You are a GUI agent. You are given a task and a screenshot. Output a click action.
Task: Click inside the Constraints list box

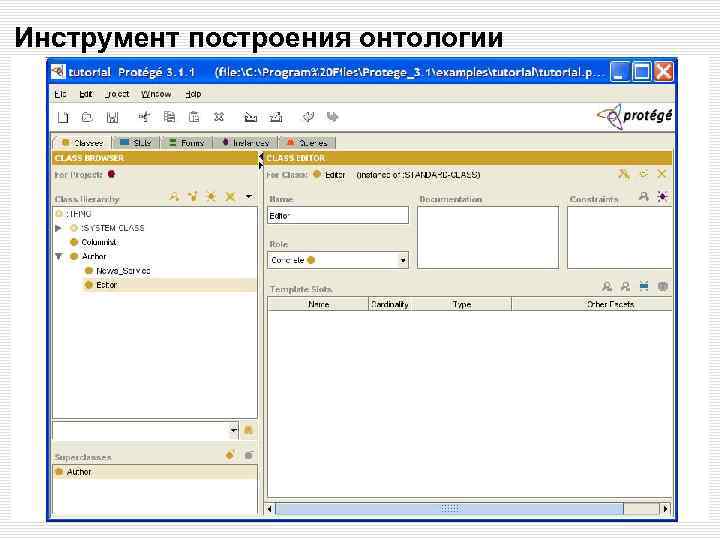(x=619, y=237)
